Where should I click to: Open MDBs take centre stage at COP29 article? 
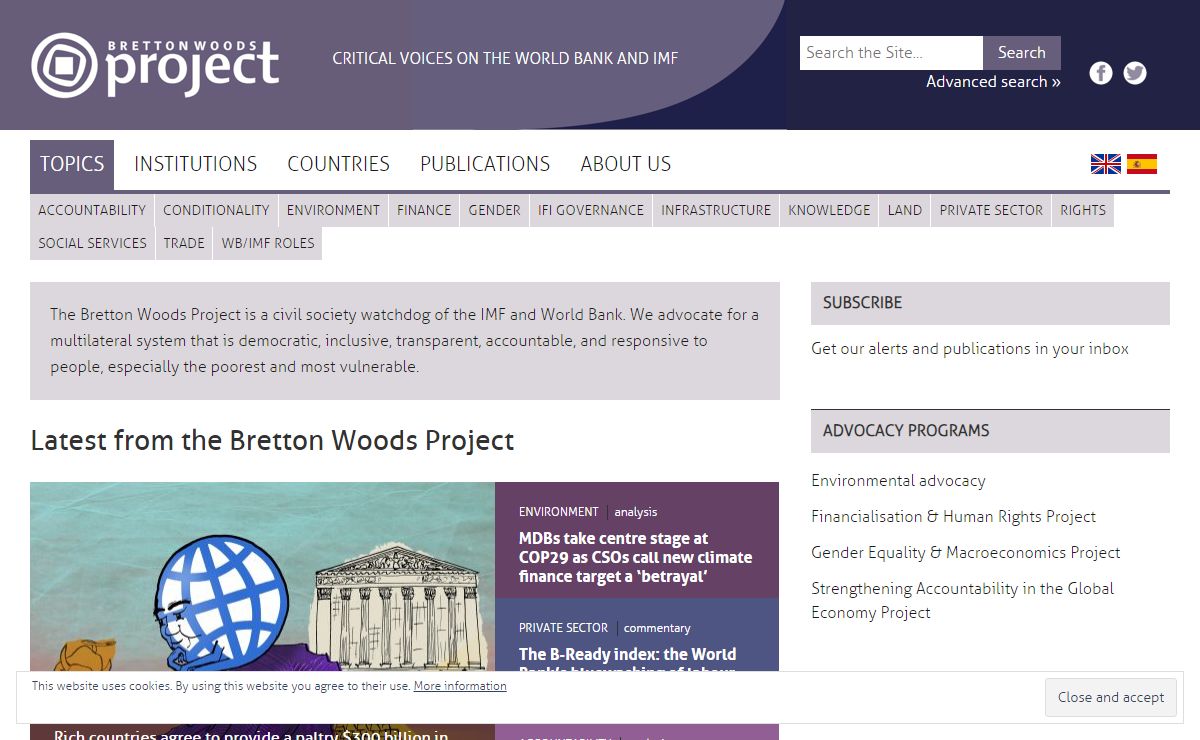coord(635,558)
